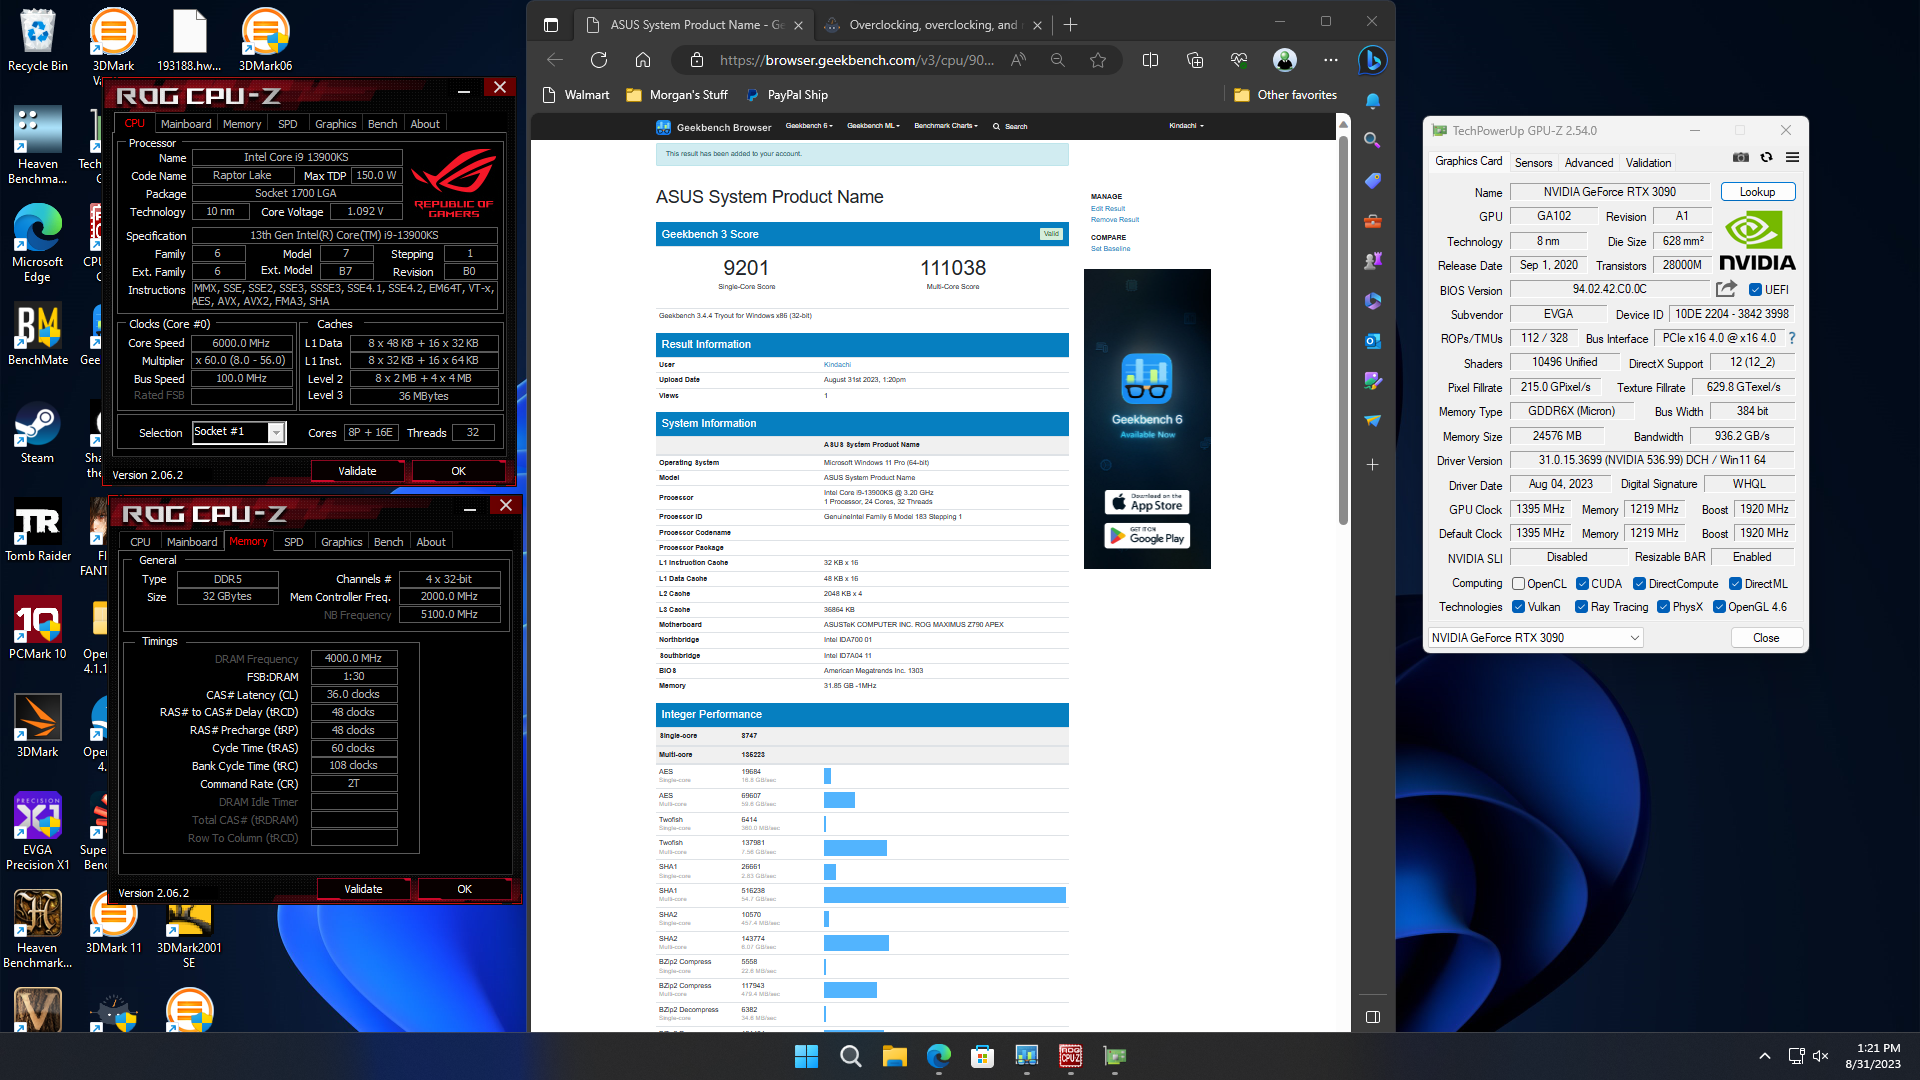
Task: Open Outlook from Edge sidebar
Action: 1373,341
